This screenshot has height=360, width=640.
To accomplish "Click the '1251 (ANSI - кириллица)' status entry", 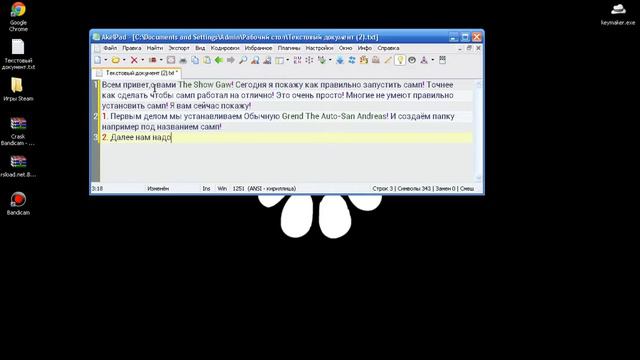I will pyautogui.click(x=264, y=189).
